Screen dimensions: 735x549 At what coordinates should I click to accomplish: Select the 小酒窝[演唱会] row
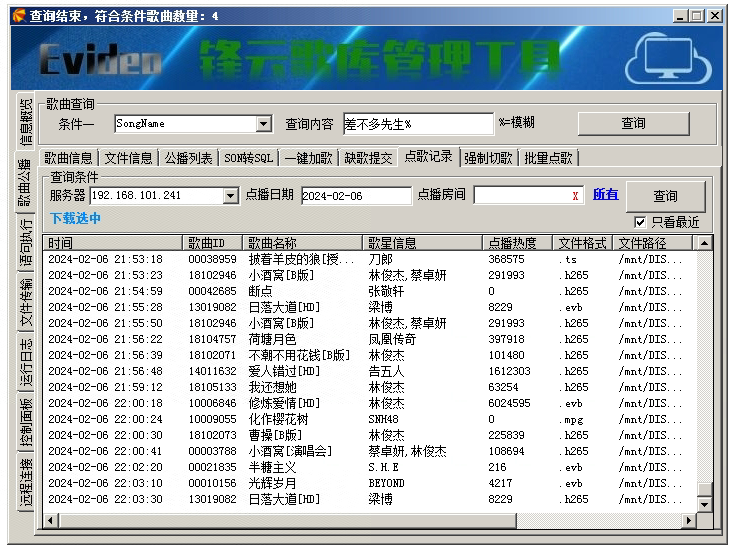coord(369,451)
